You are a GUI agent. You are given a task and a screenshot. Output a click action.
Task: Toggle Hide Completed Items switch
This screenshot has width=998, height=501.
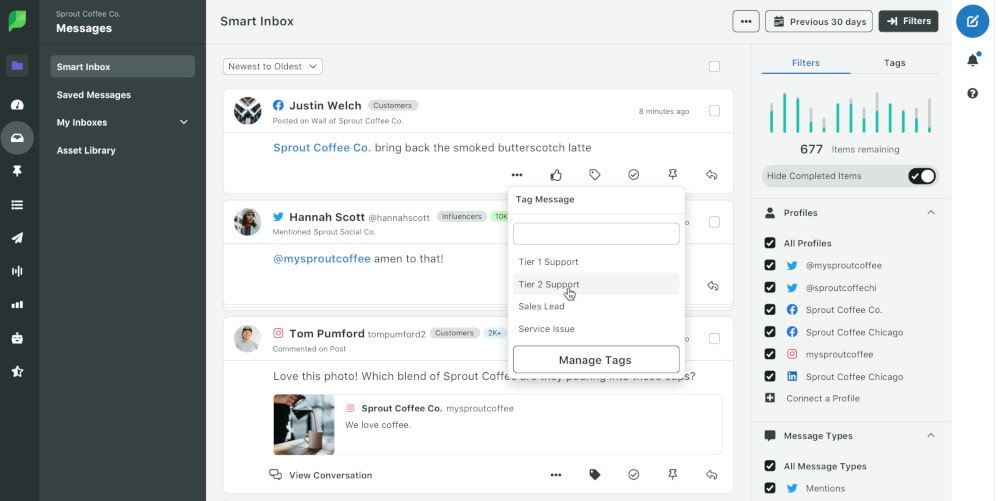(922, 176)
